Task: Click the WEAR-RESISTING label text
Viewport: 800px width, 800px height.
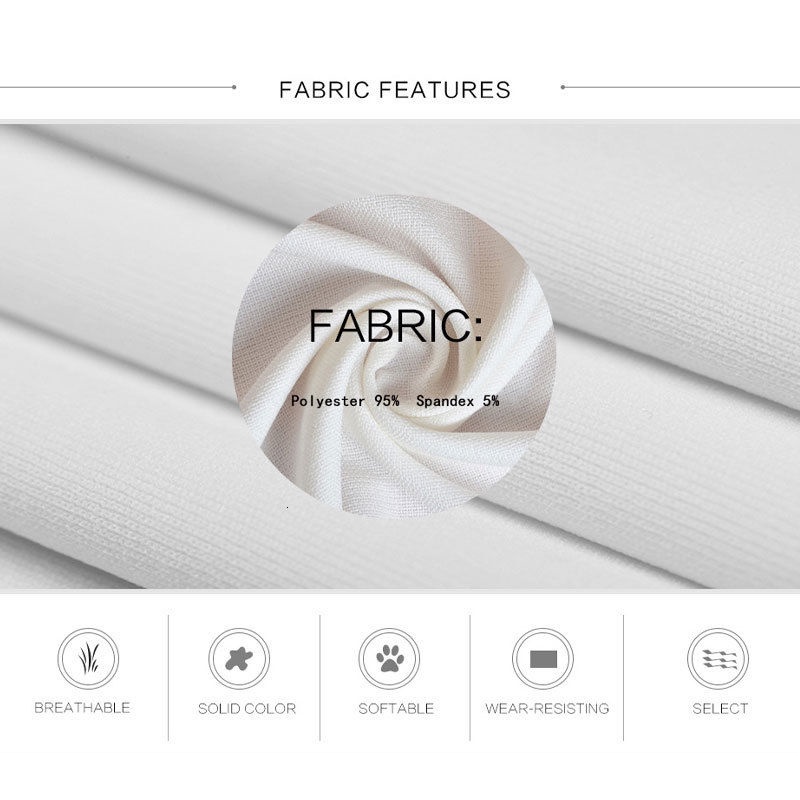Action: (x=547, y=708)
